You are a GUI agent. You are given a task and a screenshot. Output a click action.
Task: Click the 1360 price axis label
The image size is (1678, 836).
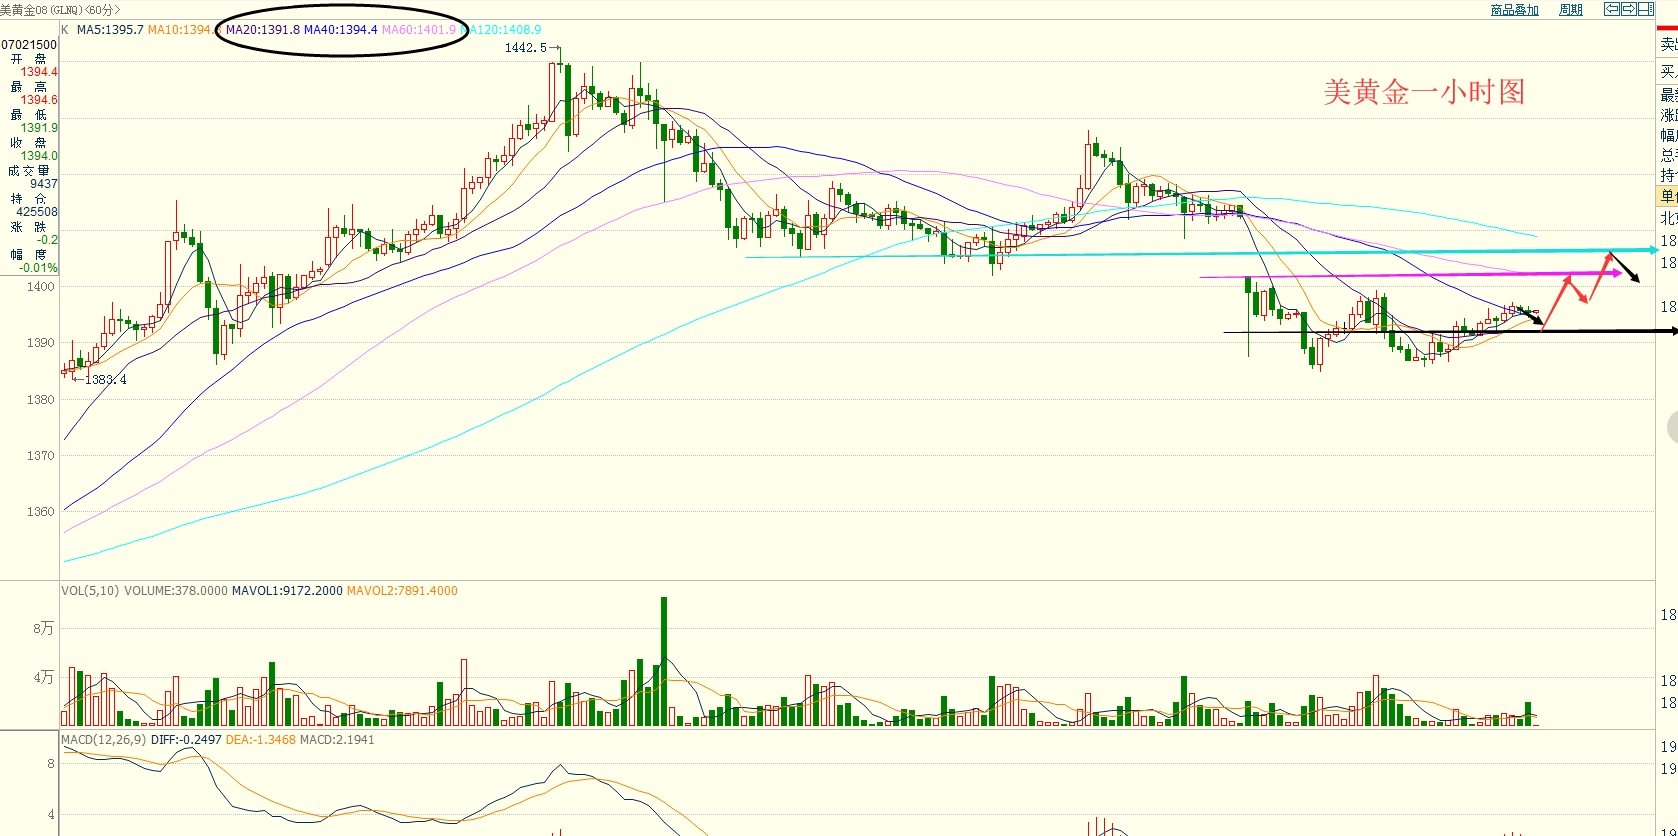click(x=41, y=512)
